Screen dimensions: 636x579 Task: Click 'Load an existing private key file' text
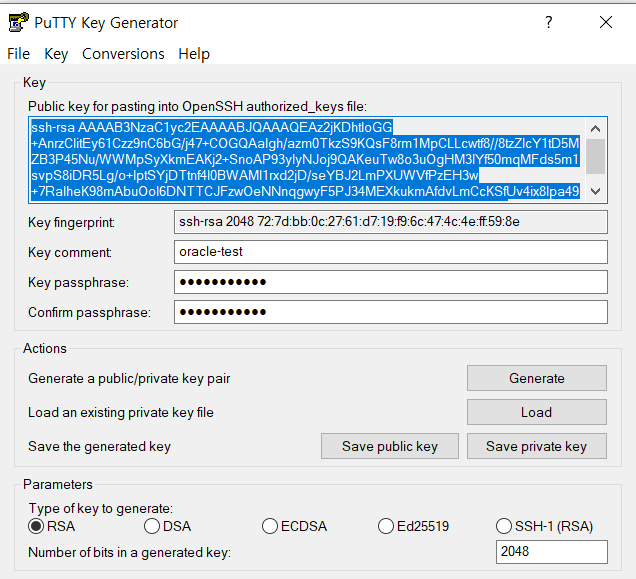121,413
